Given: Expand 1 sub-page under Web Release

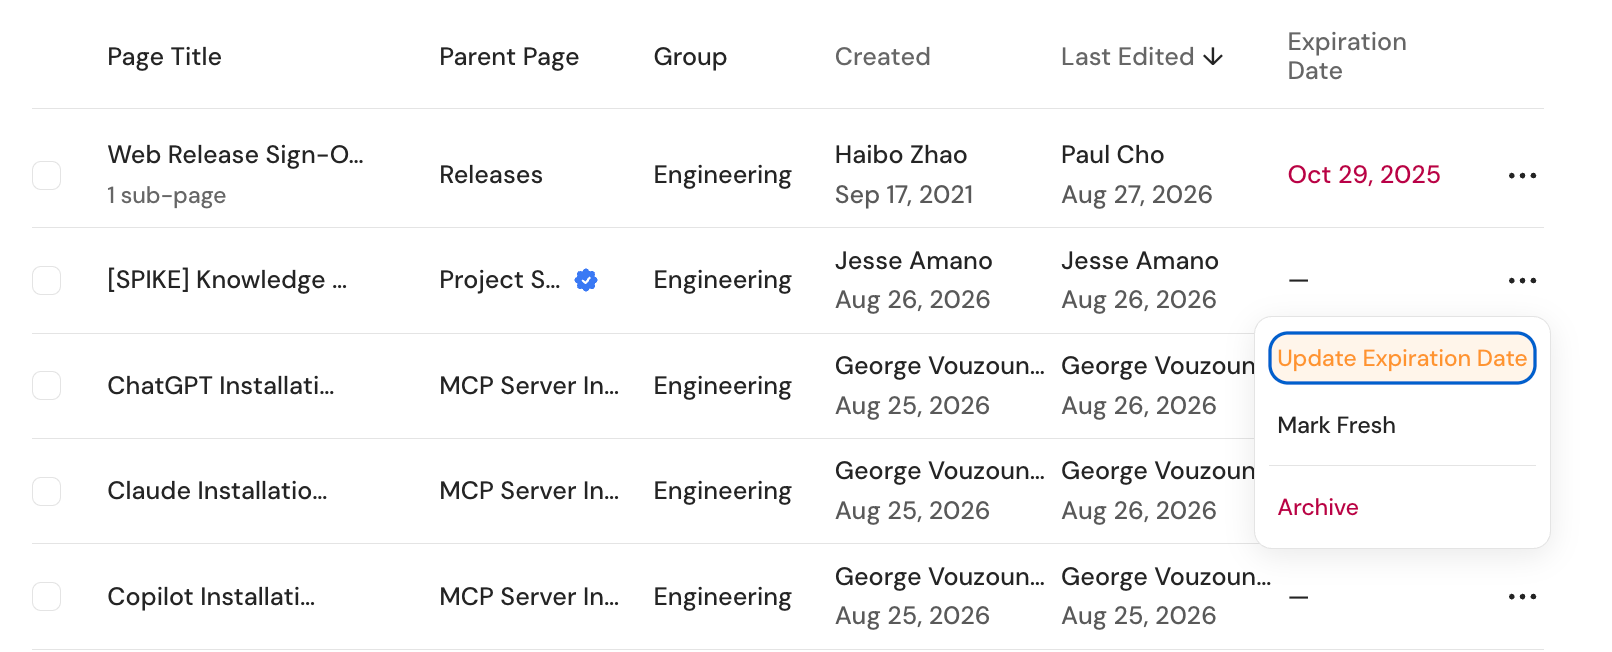Looking at the screenshot, I should point(167,195).
